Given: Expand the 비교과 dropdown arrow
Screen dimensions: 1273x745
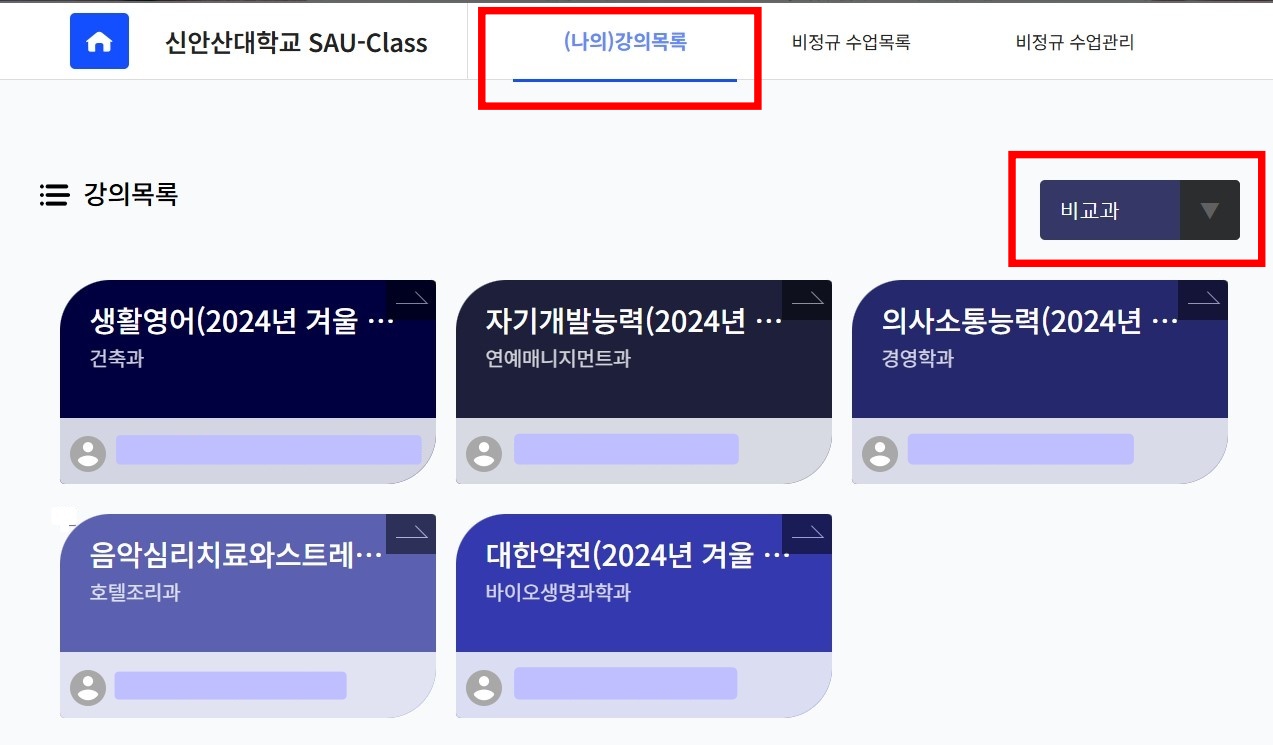Looking at the screenshot, I should (1210, 210).
